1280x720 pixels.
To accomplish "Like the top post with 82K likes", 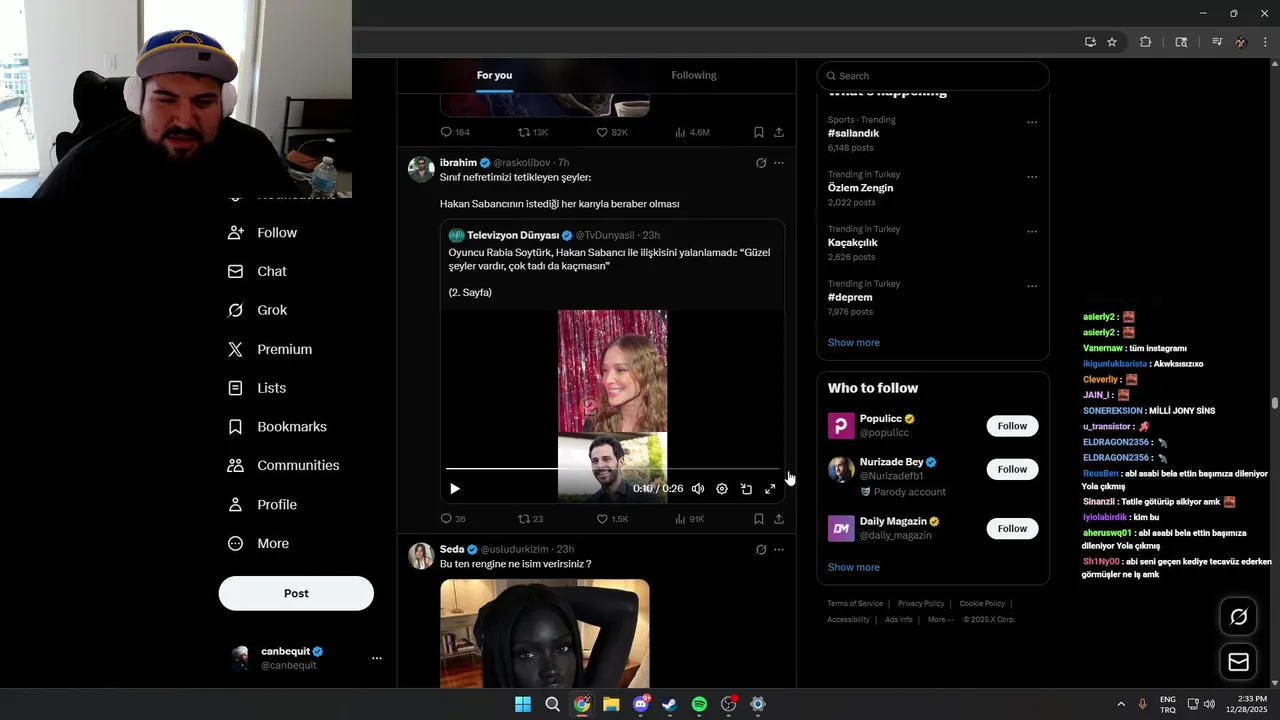I will pyautogui.click(x=612, y=132).
